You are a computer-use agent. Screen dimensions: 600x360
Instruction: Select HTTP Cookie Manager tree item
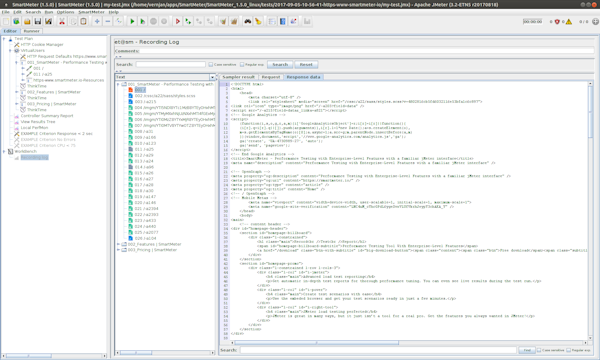42,45
